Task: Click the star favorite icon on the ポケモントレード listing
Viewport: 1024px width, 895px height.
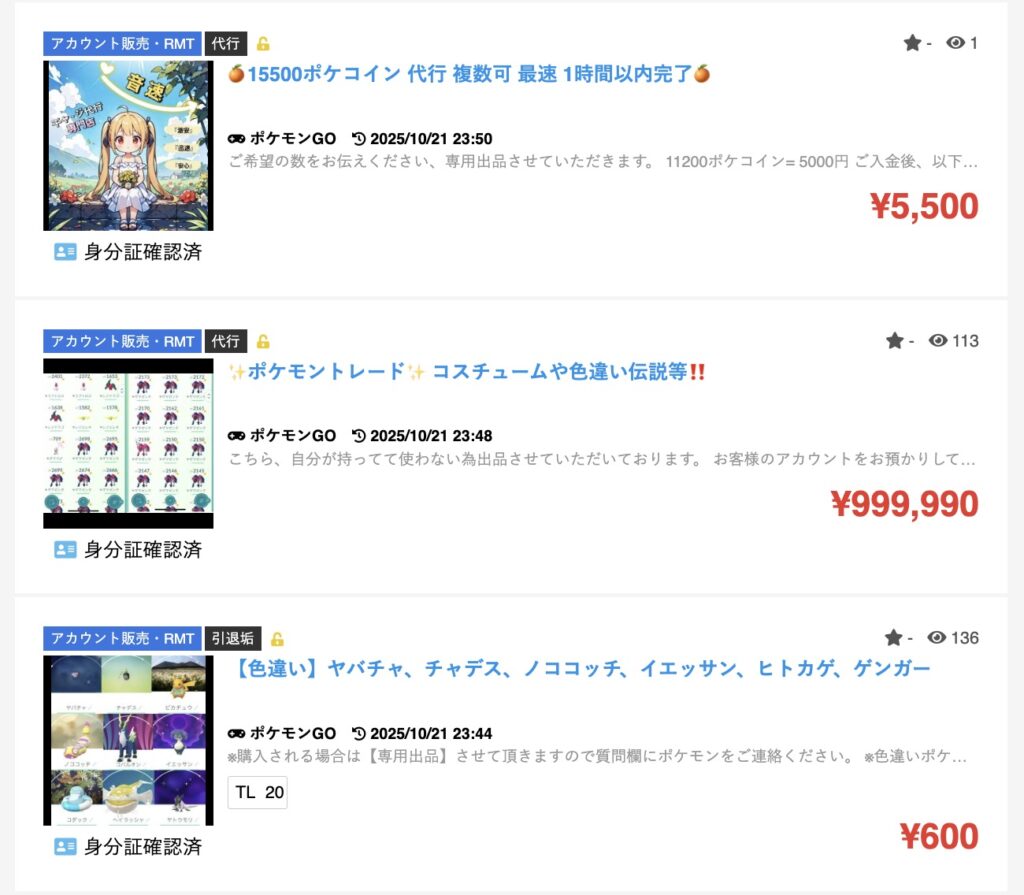Action: 895,340
